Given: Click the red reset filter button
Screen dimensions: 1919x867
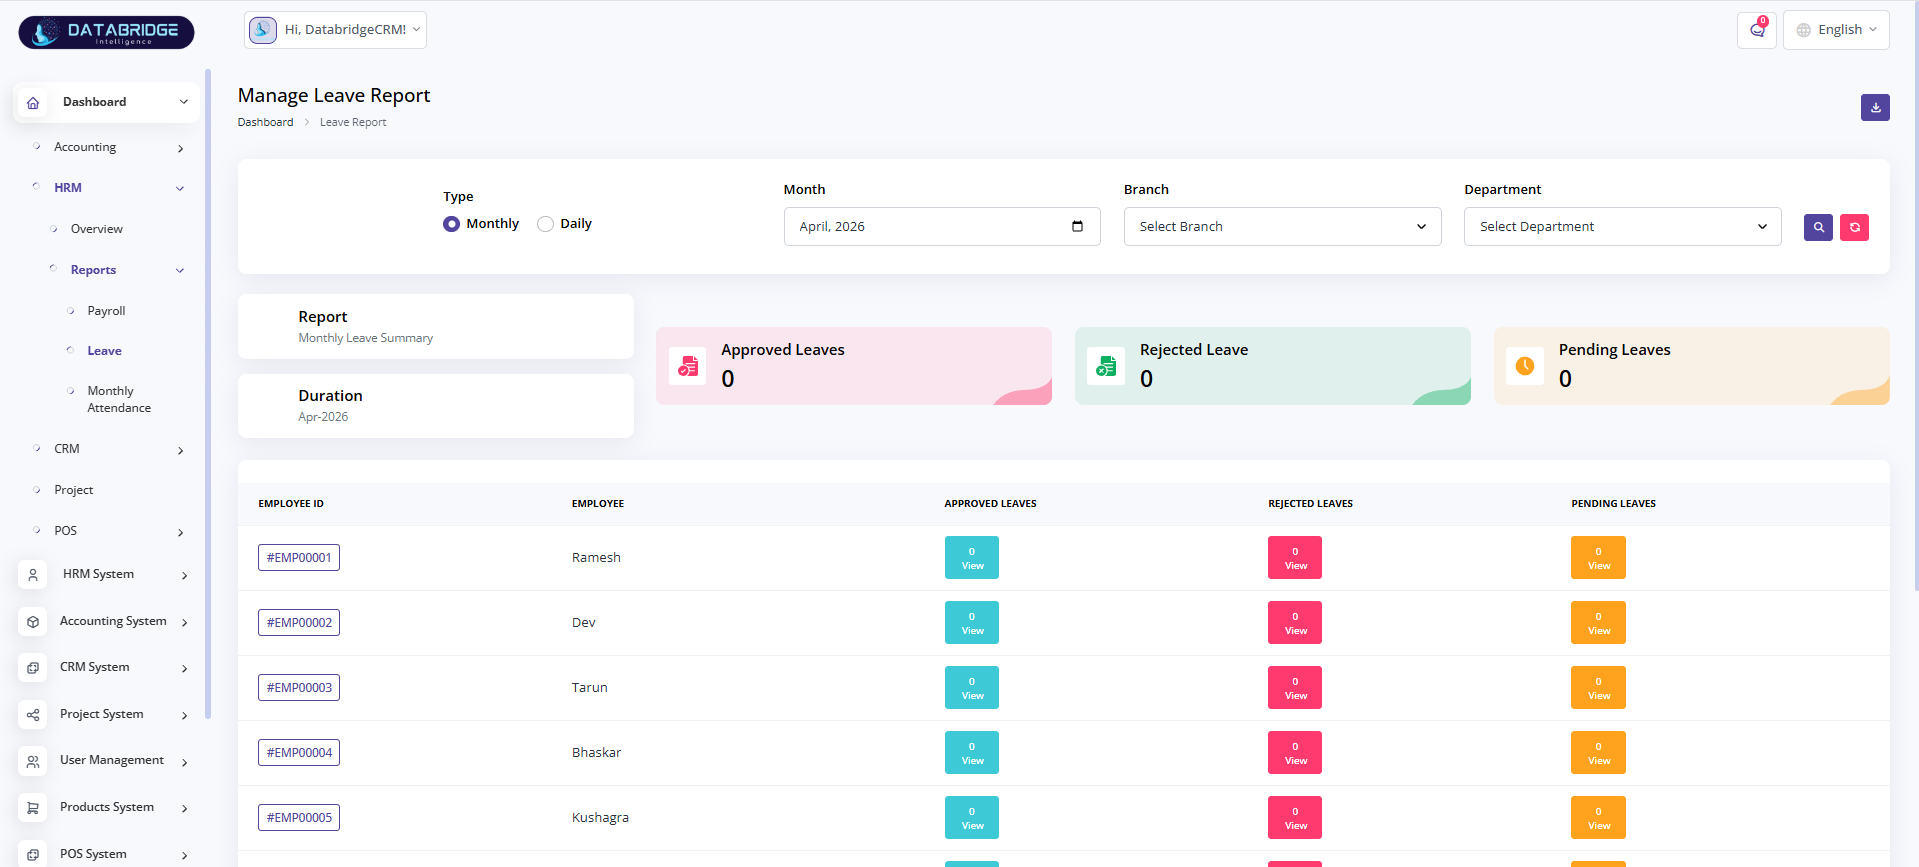Looking at the screenshot, I should pyautogui.click(x=1854, y=227).
